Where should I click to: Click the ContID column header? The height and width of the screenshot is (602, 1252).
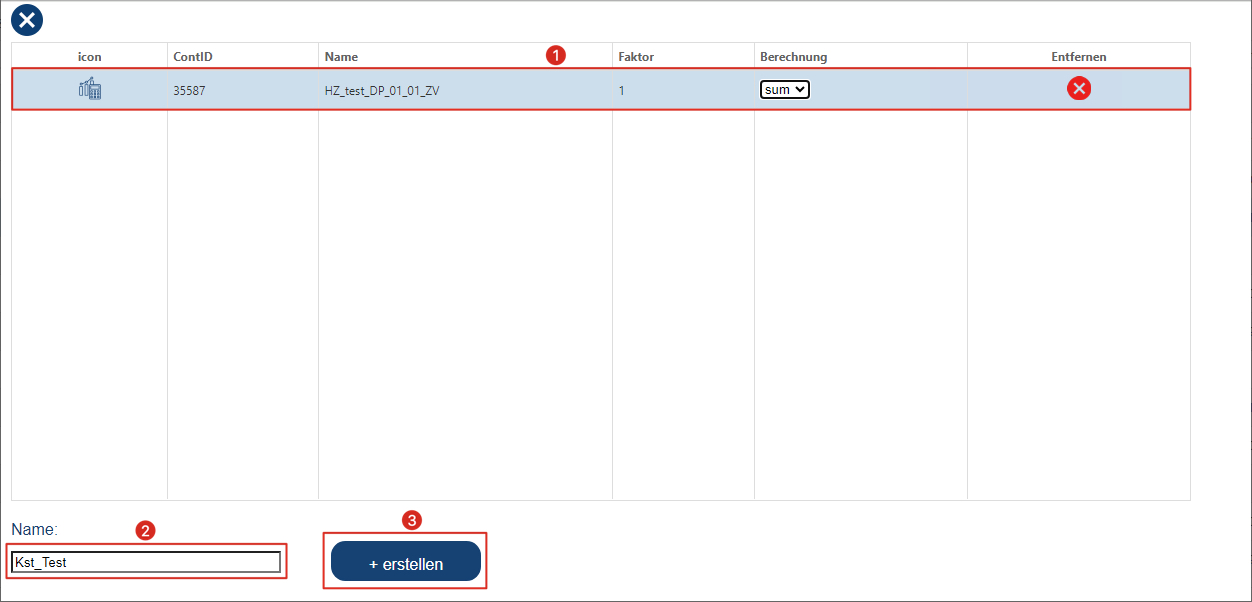pyautogui.click(x=193, y=57)
